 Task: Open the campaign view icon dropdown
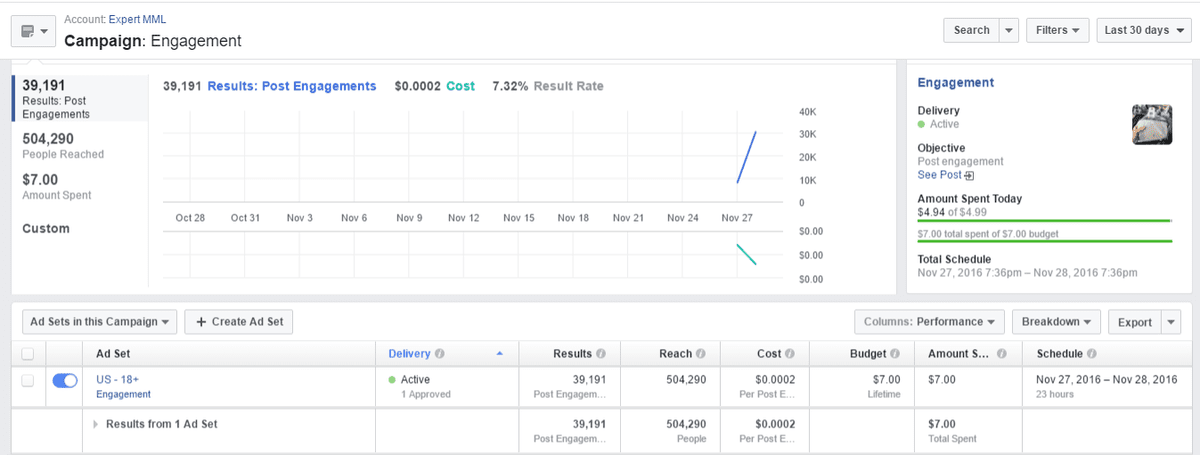click(x=33, y=31)
